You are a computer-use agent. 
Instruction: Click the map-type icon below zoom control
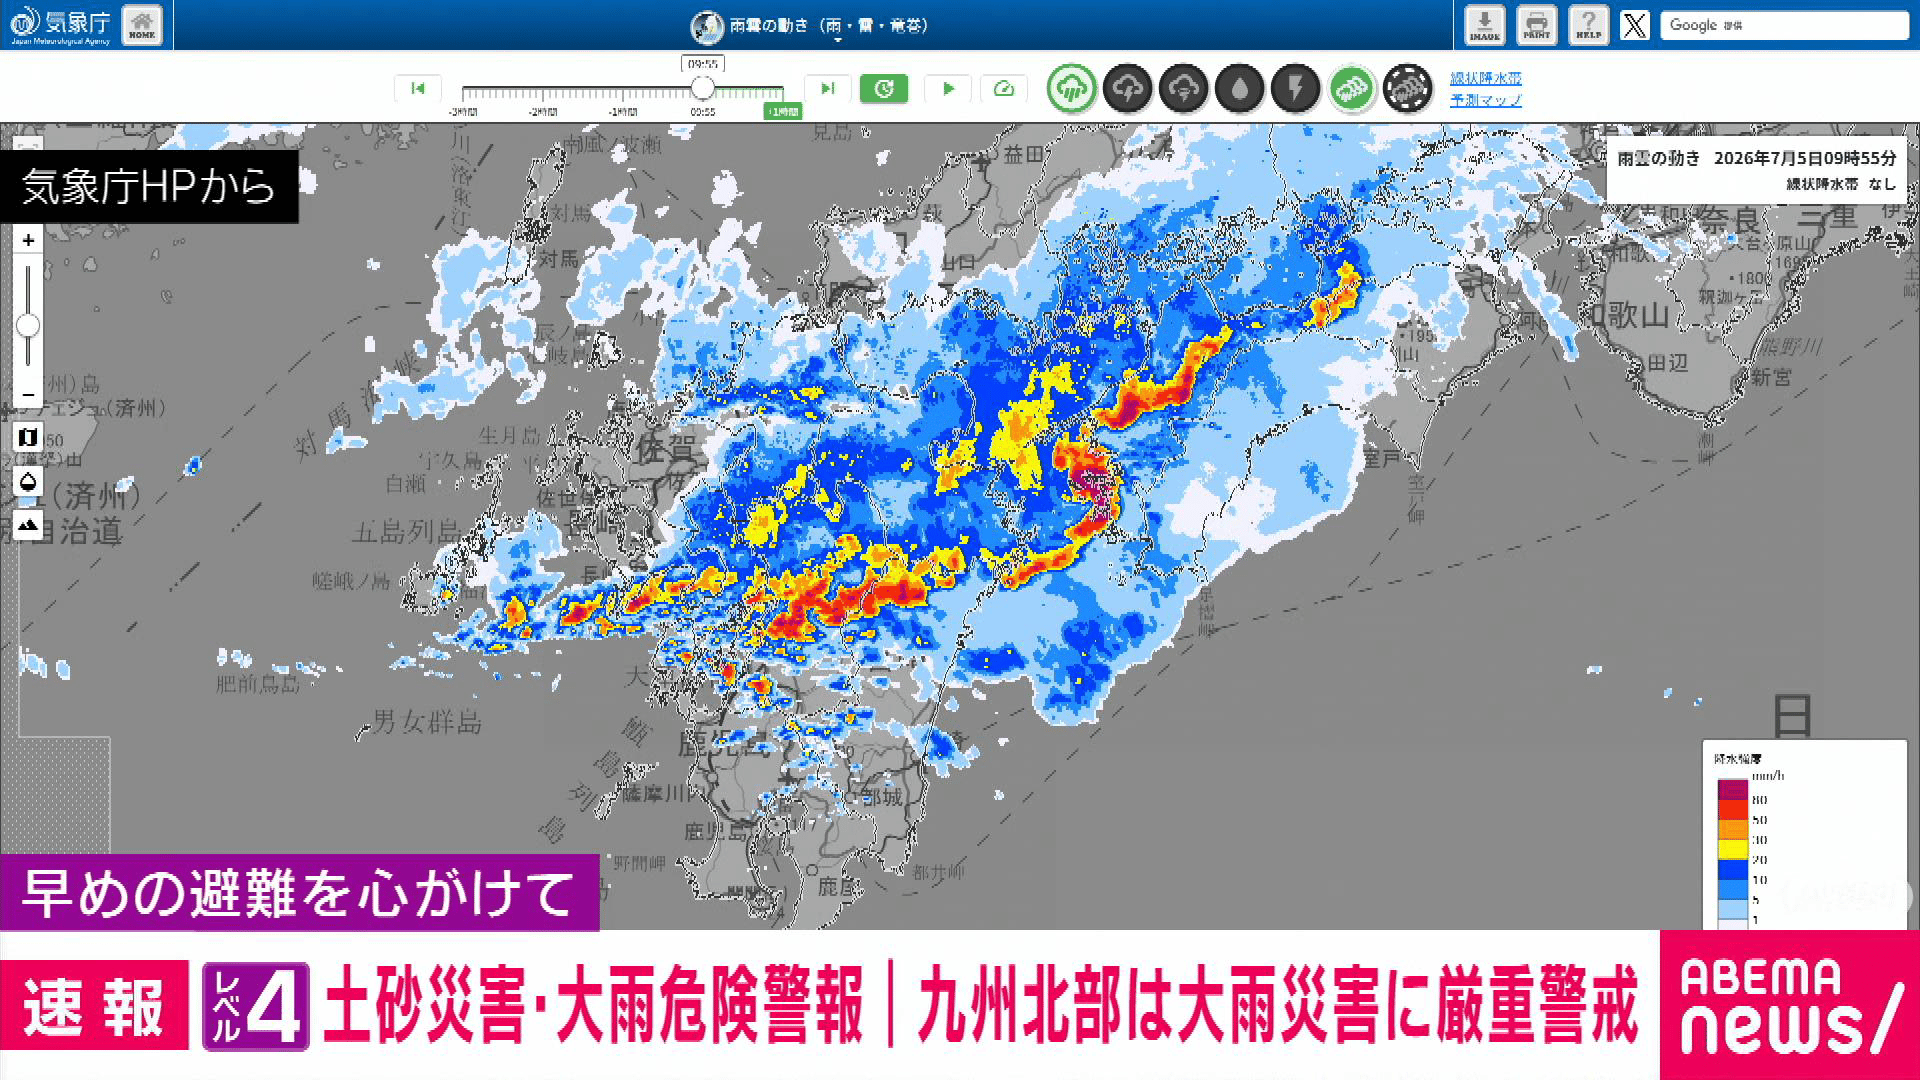click(28, 437)
